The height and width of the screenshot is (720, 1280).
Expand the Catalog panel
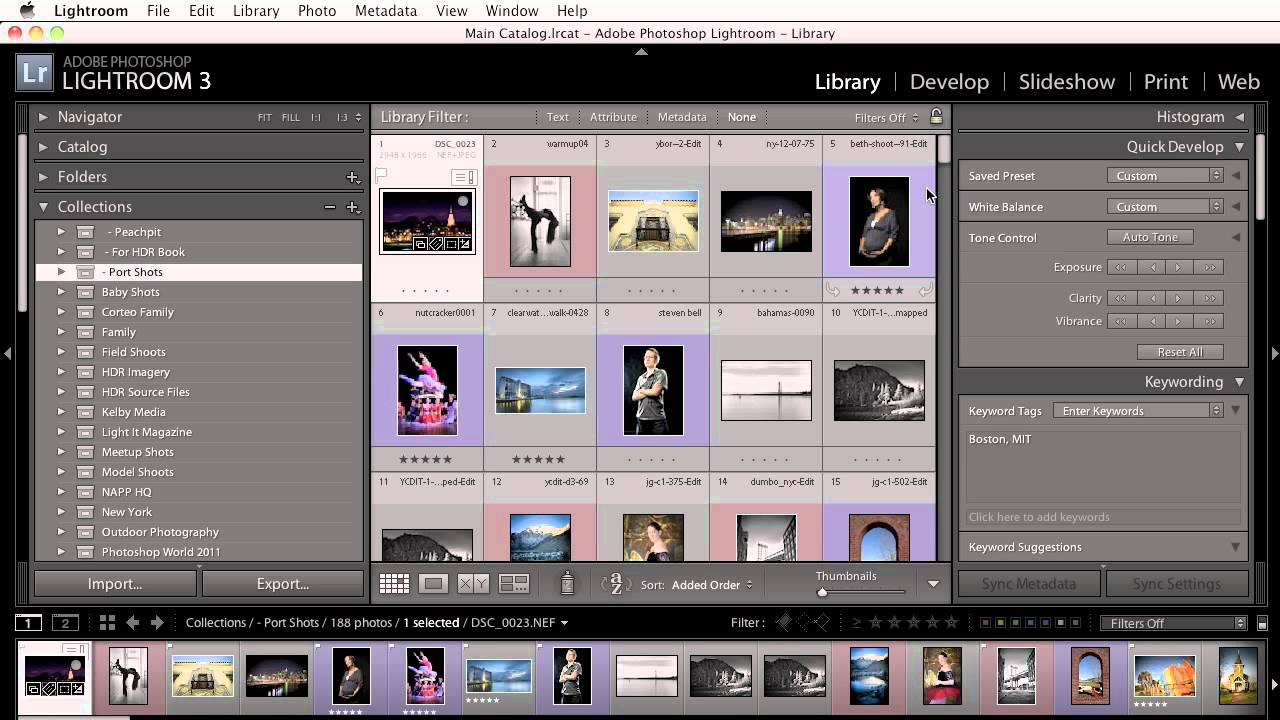(x=43, y=147)
